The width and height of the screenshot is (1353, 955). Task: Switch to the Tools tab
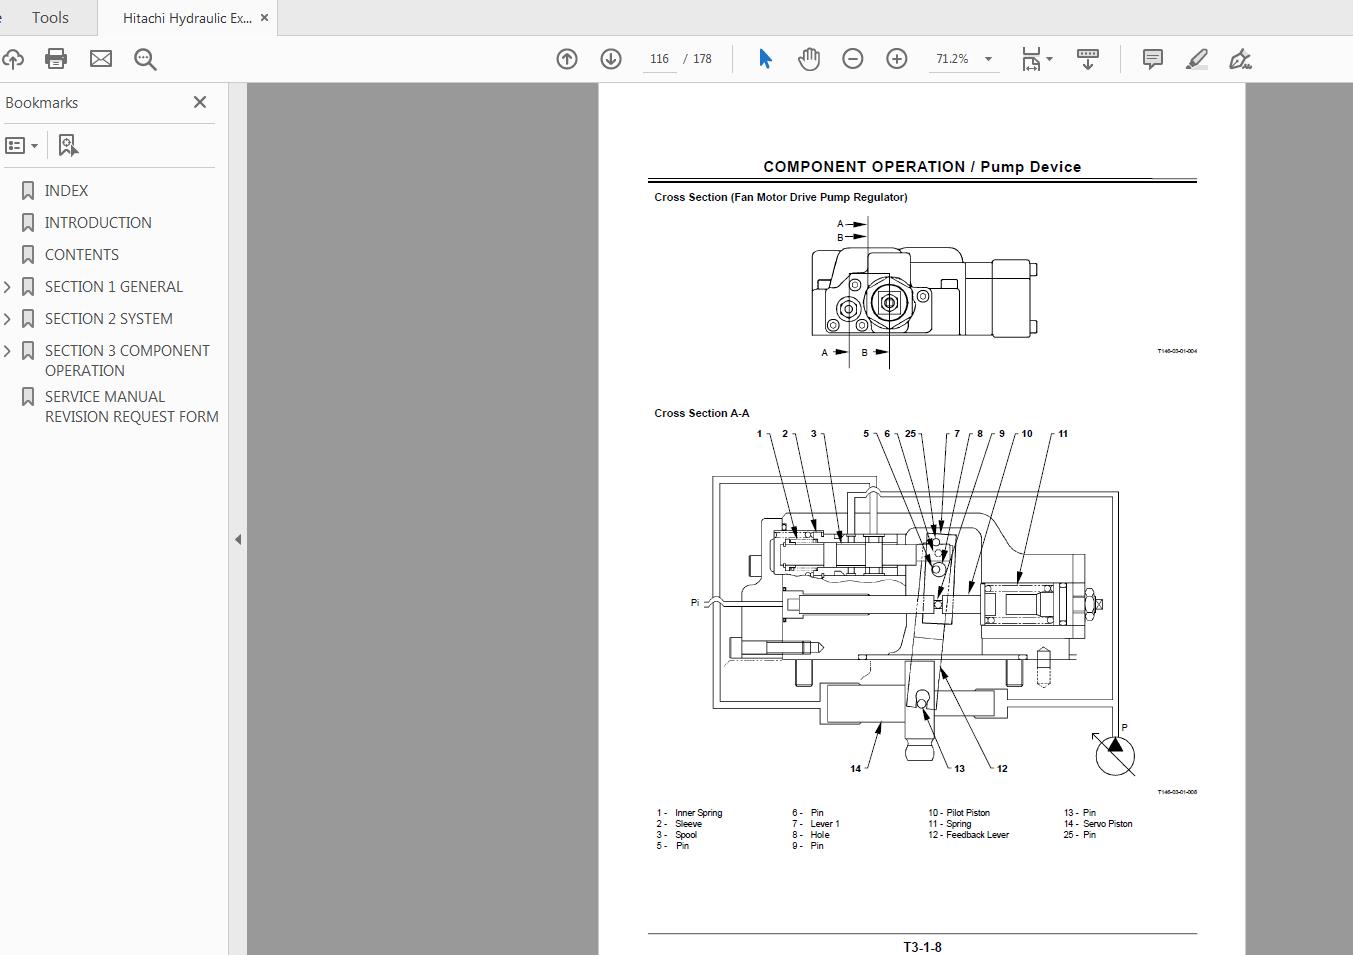[49, 17]
